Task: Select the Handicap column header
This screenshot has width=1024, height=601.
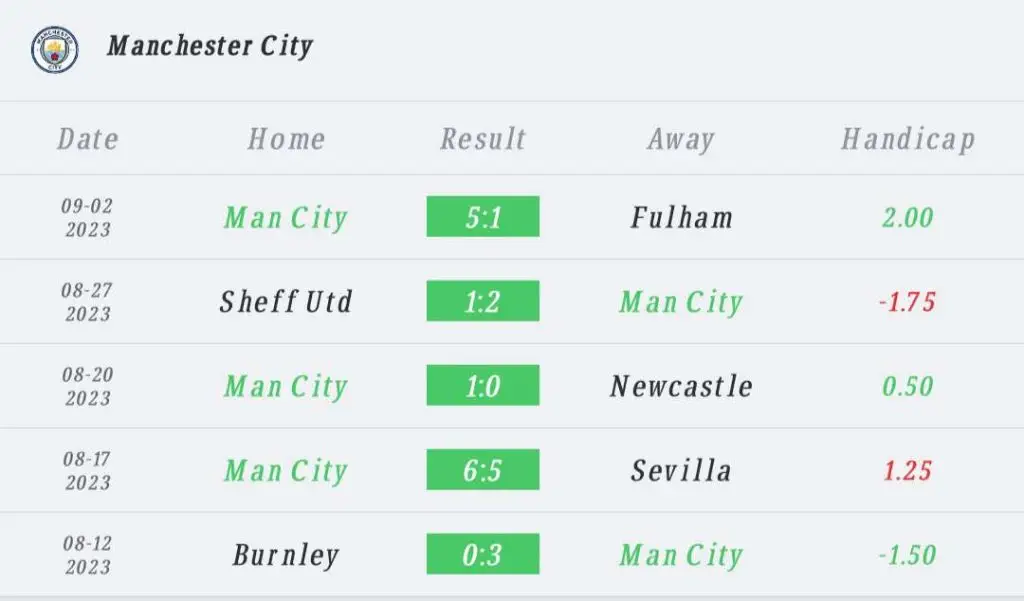Action: coord(908,139)
